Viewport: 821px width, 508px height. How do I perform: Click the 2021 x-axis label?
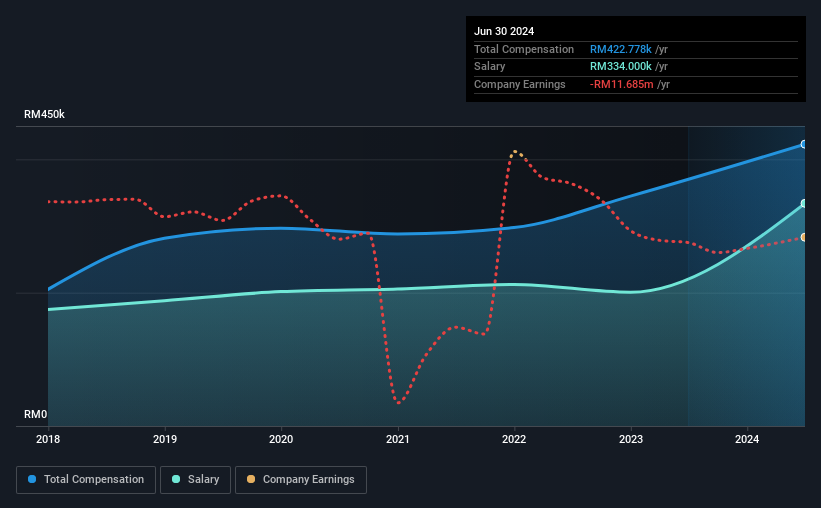click(x=398, y=439)
